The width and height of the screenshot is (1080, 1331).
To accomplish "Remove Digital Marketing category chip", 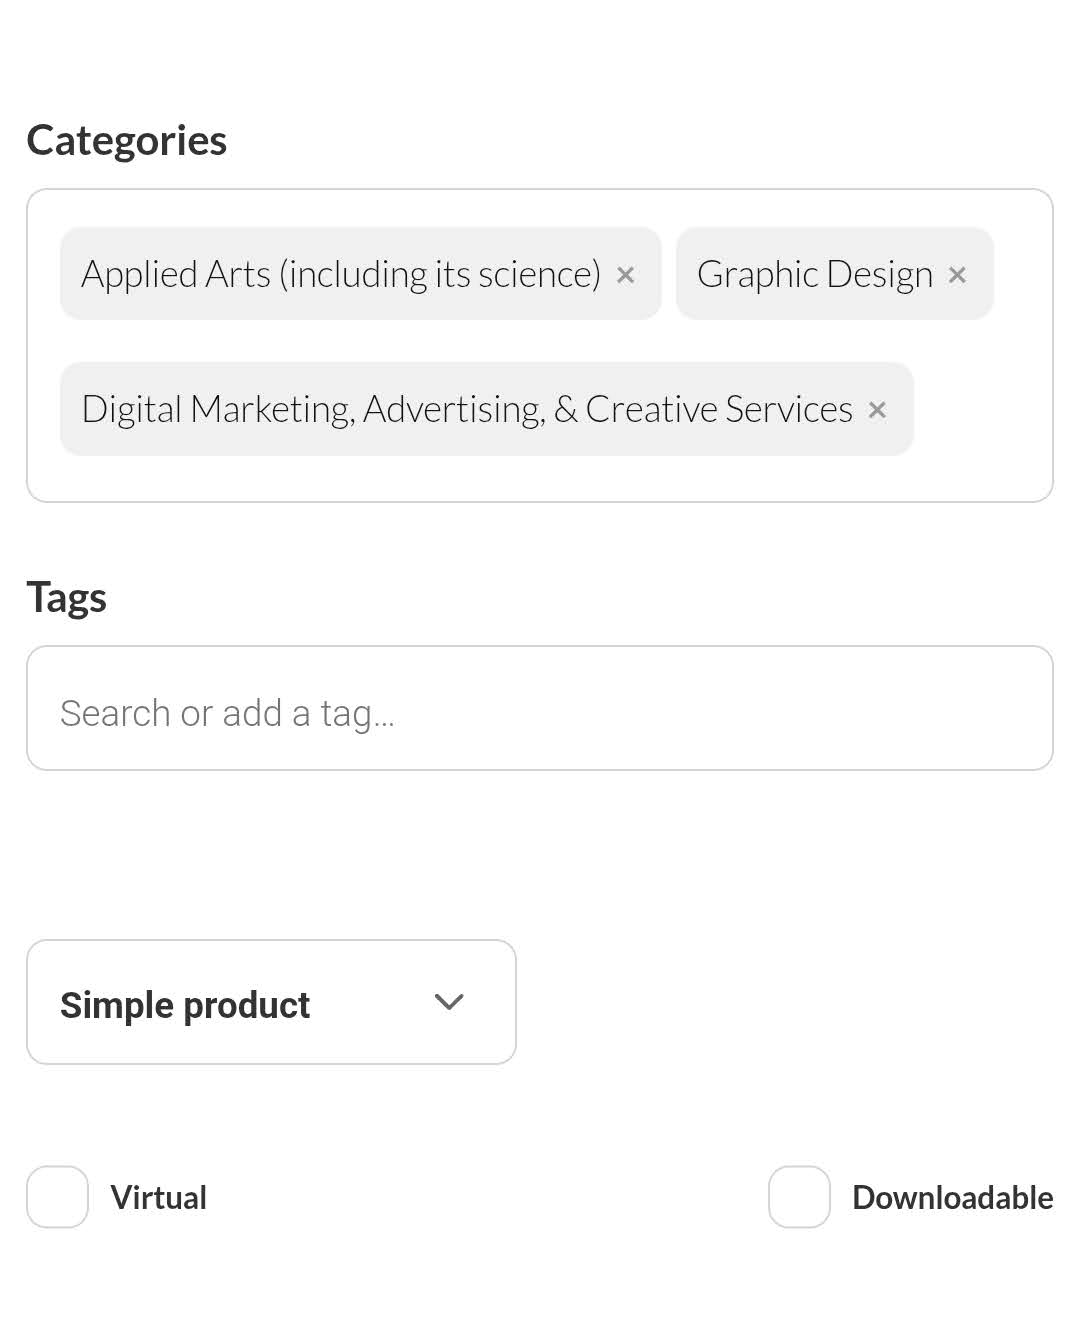I will click(877, 410).
